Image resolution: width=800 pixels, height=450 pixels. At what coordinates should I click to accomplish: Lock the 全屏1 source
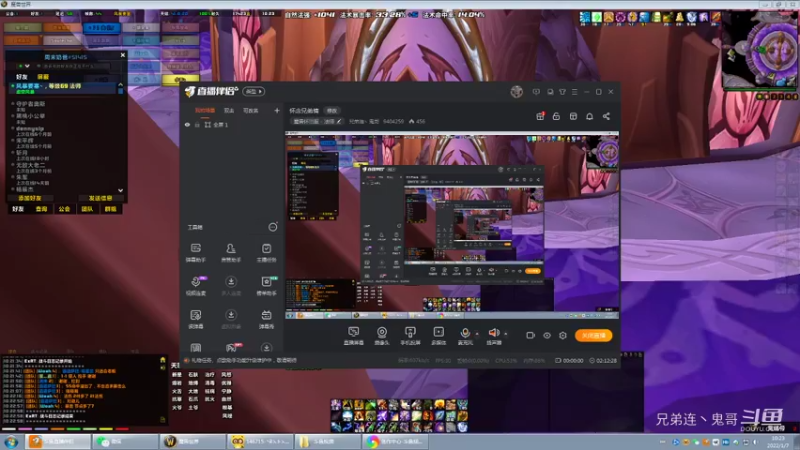click(x=197, y=125)
